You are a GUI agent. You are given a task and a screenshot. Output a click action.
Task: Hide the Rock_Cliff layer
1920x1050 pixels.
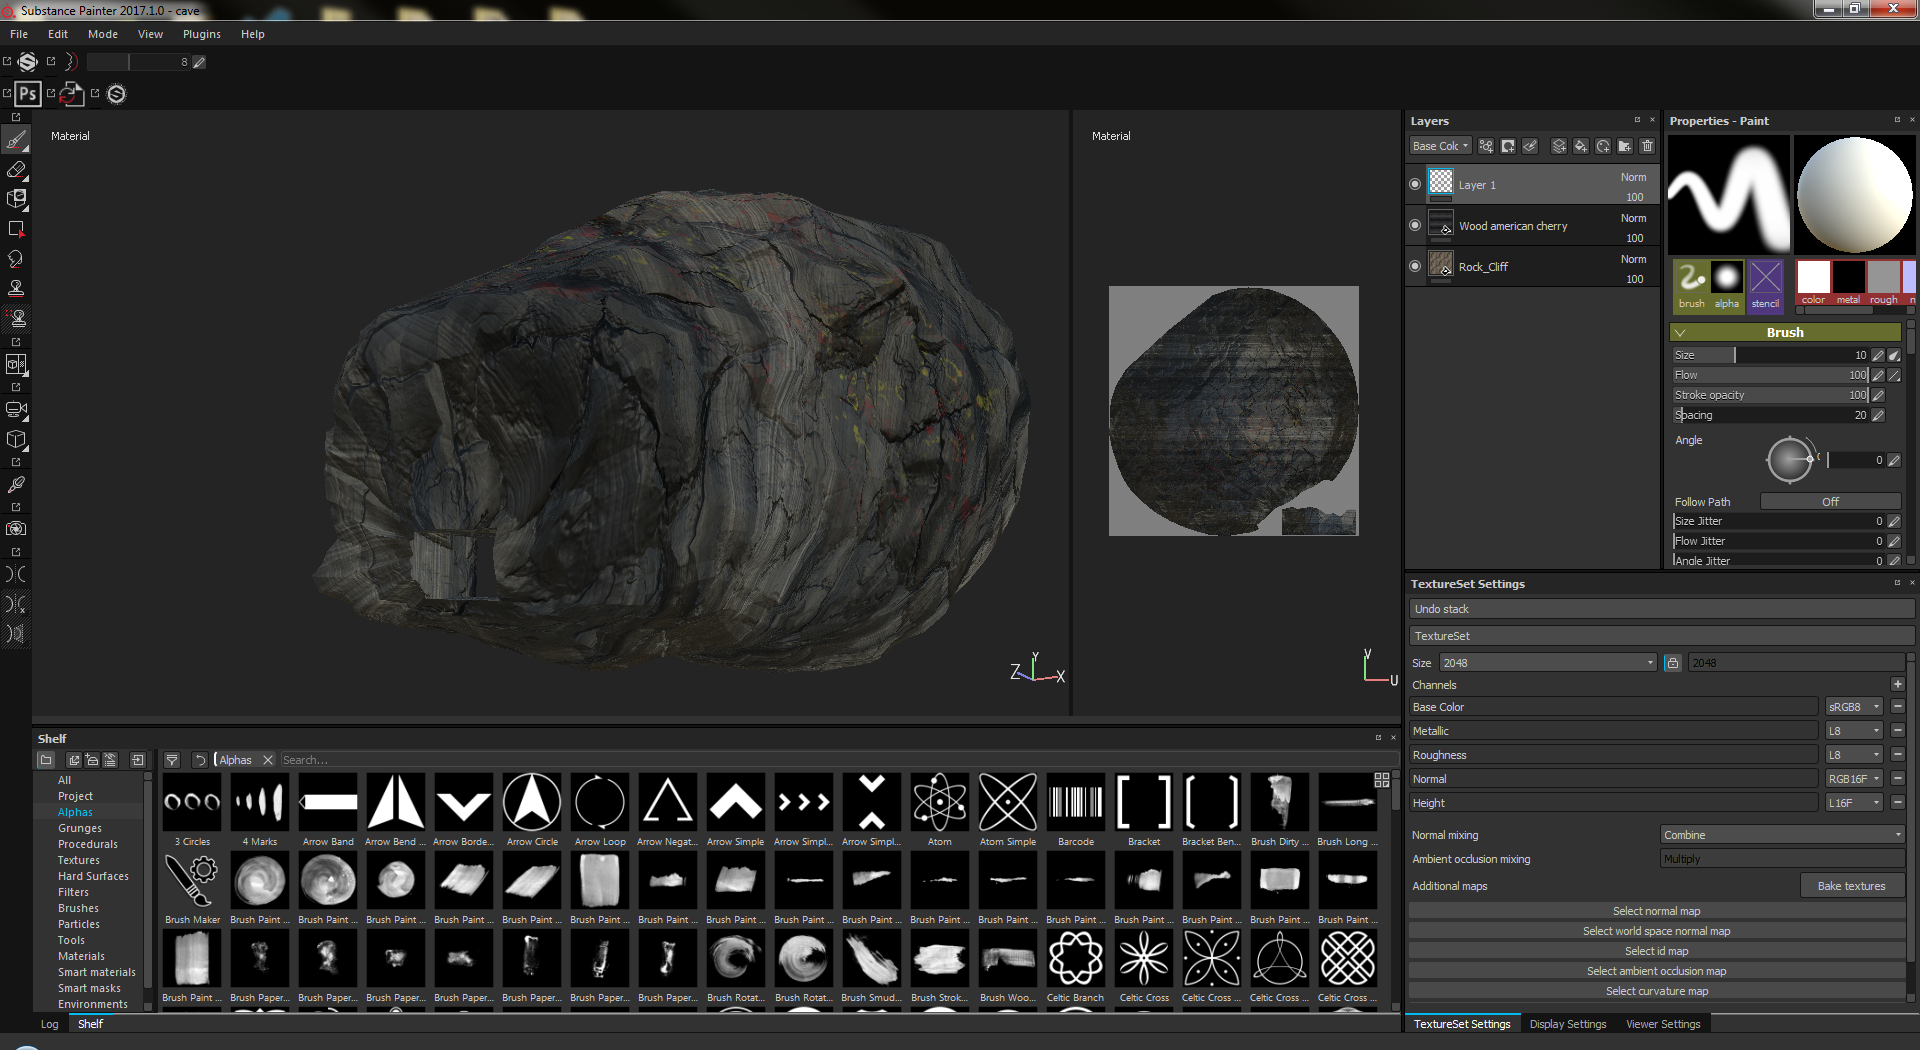tap(1415, 266)
